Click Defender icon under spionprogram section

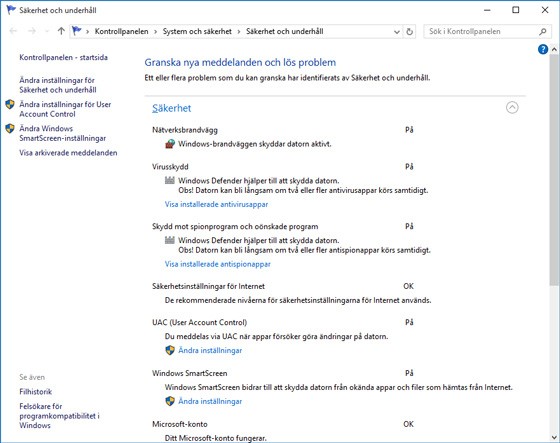point(170,240)
